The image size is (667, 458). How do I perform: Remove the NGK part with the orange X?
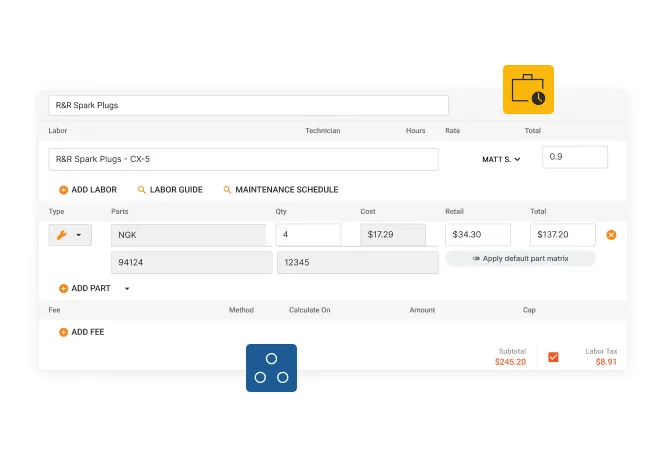pos(611,235)
